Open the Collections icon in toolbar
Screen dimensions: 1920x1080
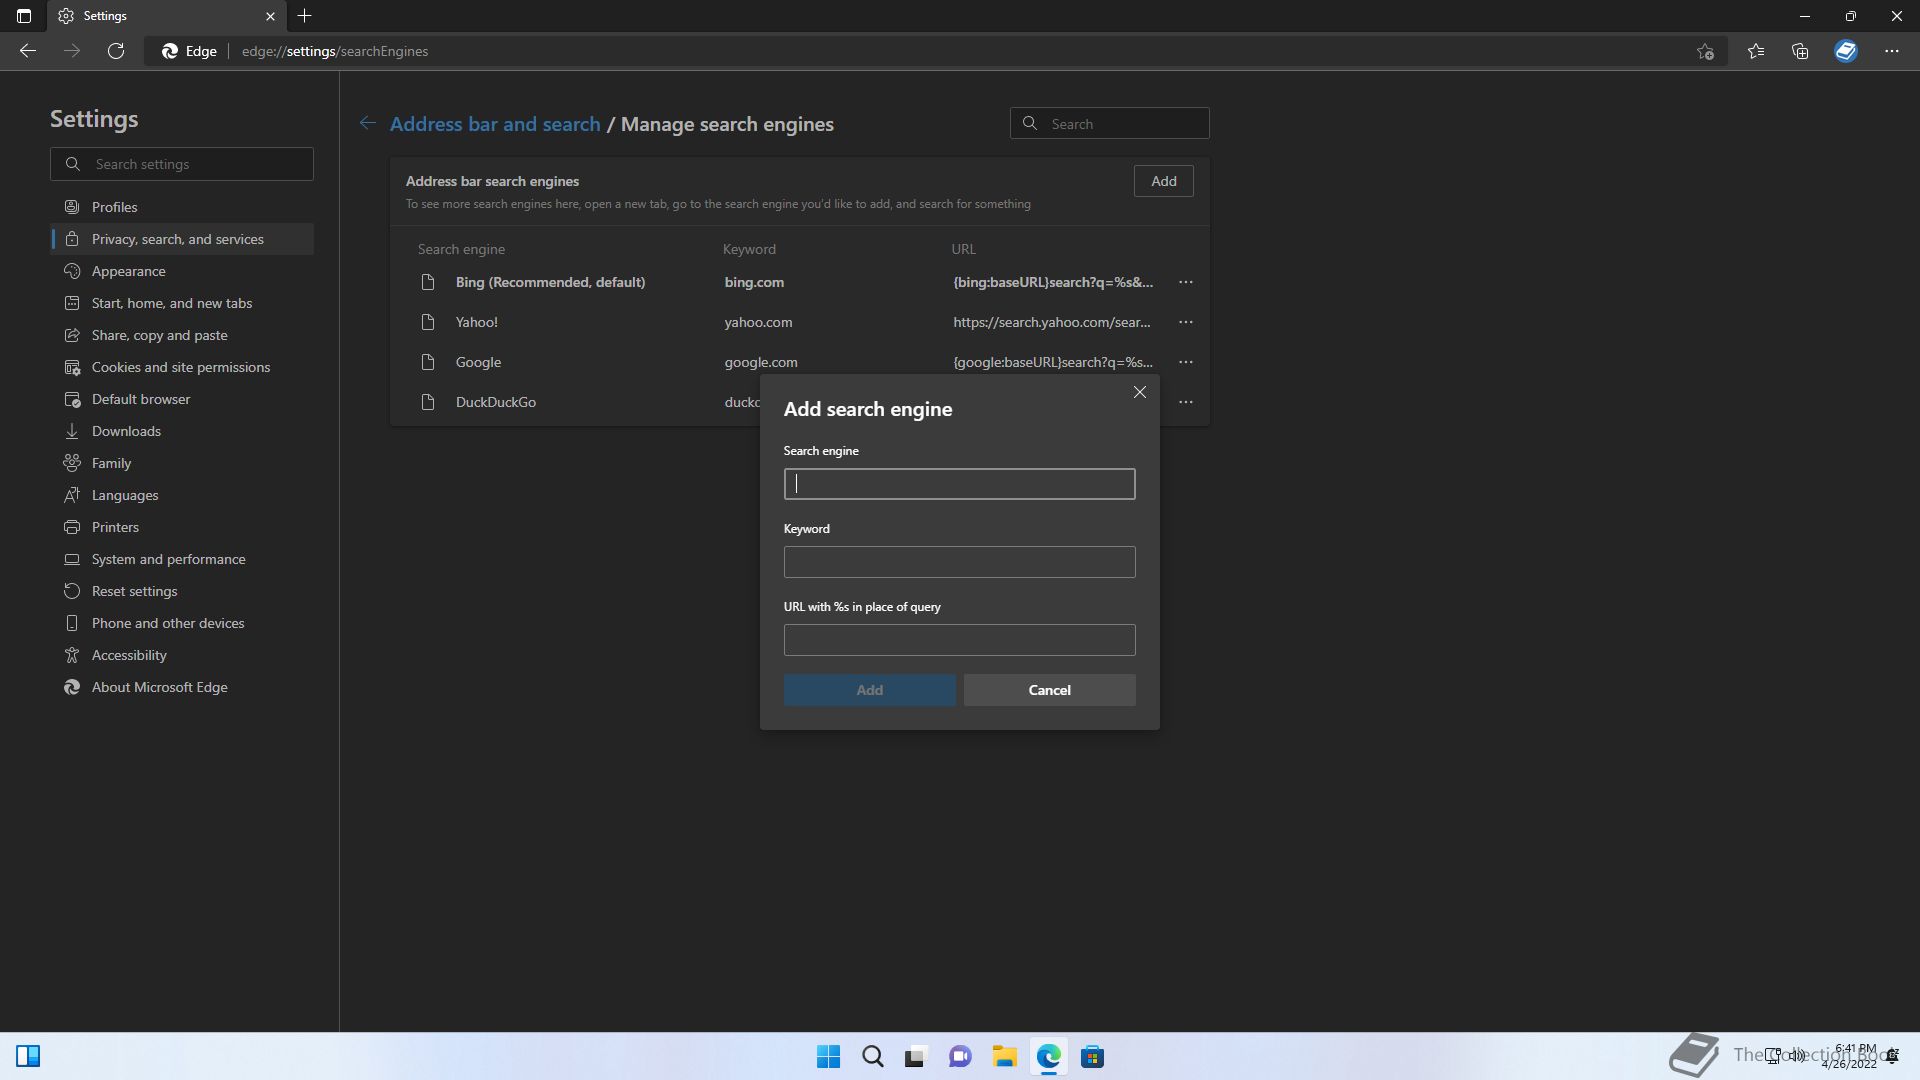tap(1800, 51)
